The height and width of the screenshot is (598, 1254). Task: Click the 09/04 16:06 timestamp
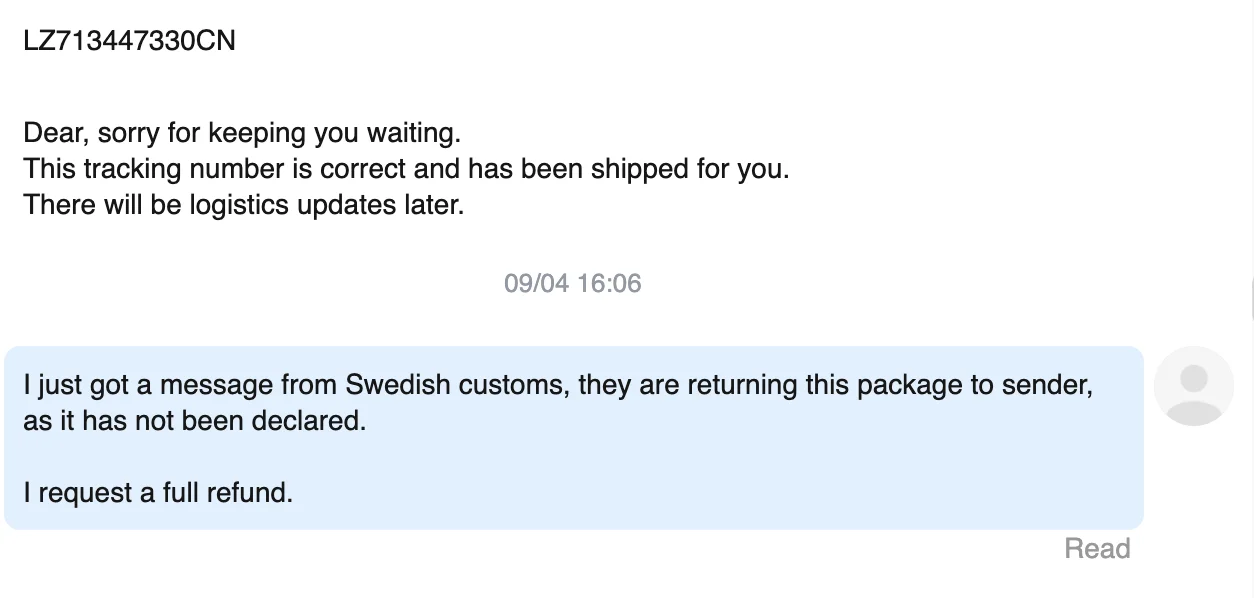572,283
